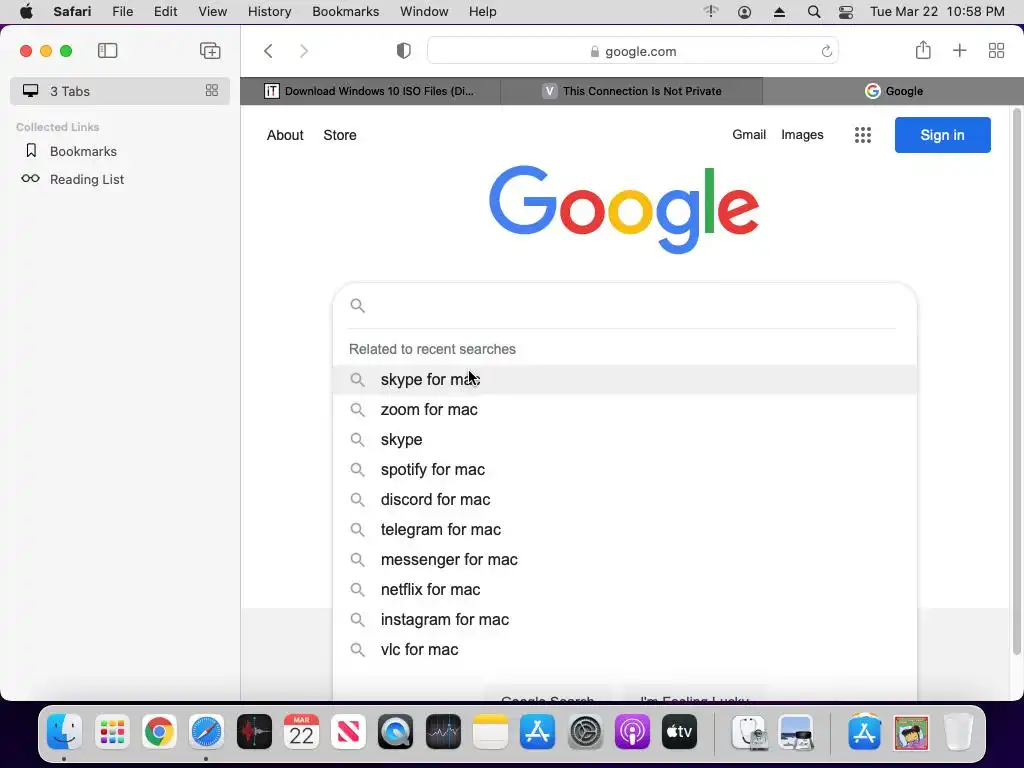Select the Google tab
Image resolution: width=1024 pixels, height=768 pixels.
point(893,91)
